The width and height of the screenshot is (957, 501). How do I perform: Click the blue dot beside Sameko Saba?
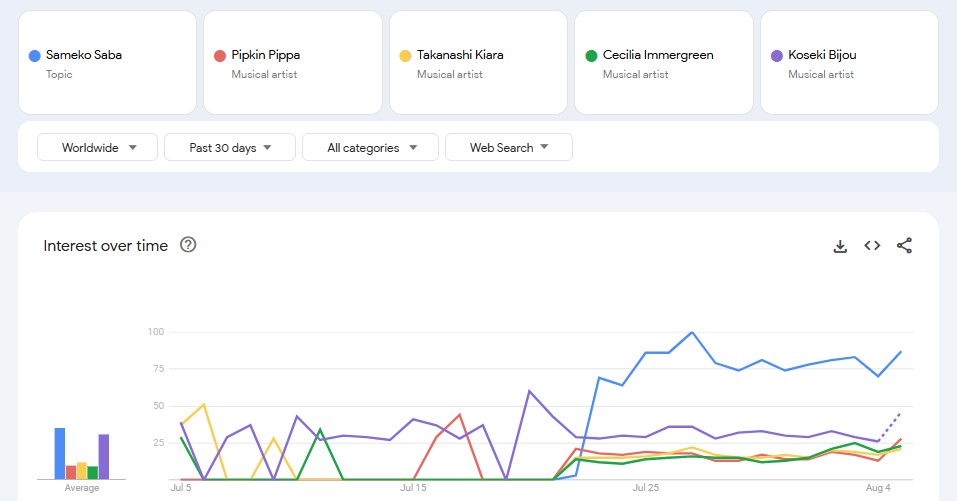[x=35, y=56]
